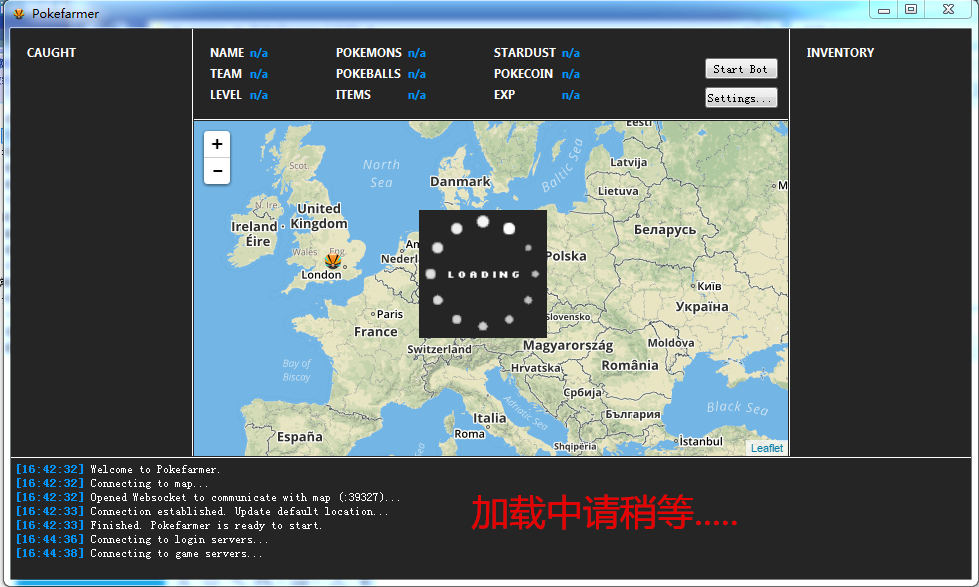The width and height of the screenshot is (979, 587).
Task: Click the loading spinner overlay
Action: (x=483, y=274)
